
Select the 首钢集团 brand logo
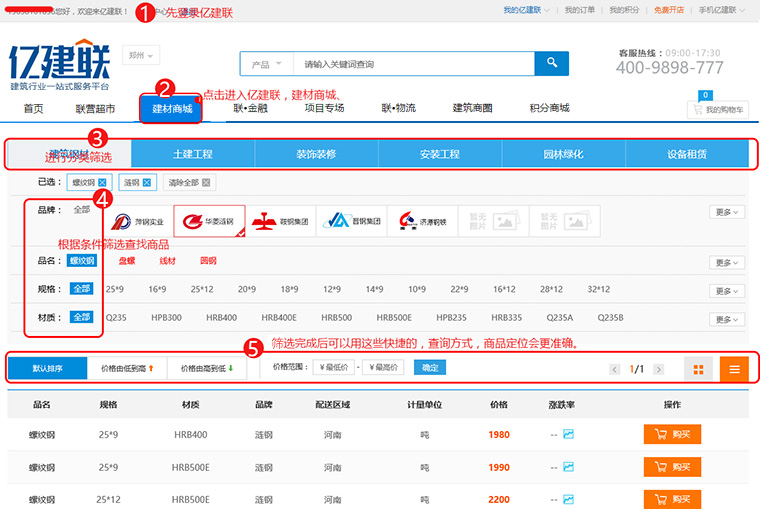coord(350,221)
